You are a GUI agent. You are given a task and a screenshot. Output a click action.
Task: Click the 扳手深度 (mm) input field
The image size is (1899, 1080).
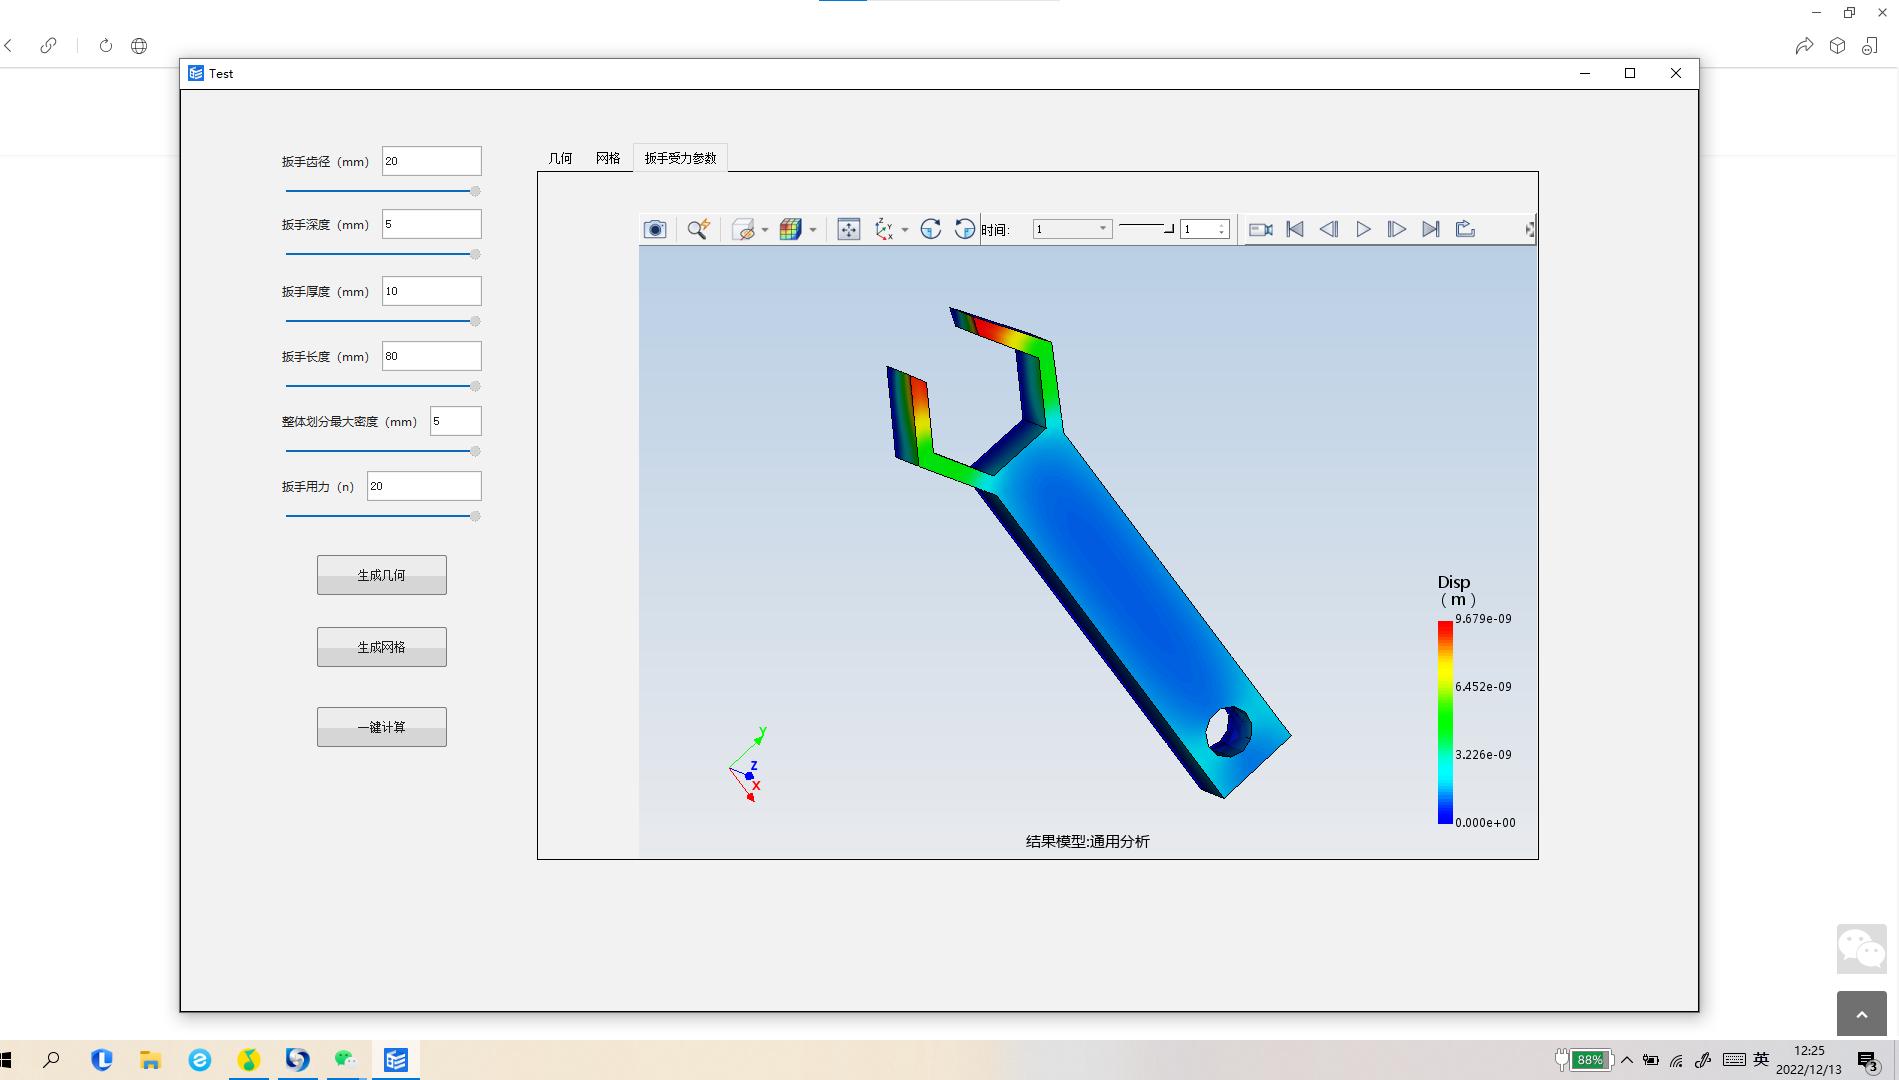click(x=432, y=224)
